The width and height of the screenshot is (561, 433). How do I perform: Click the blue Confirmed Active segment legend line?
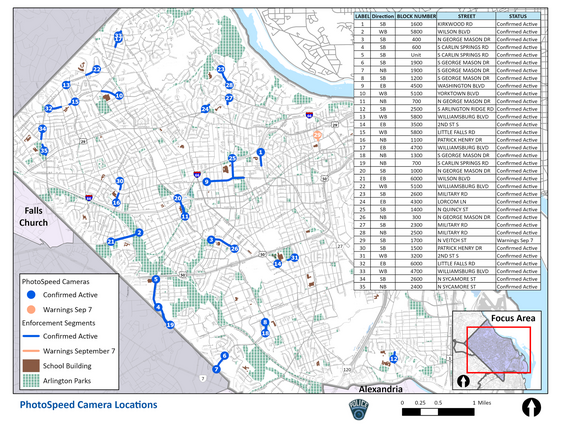[31, 336]
